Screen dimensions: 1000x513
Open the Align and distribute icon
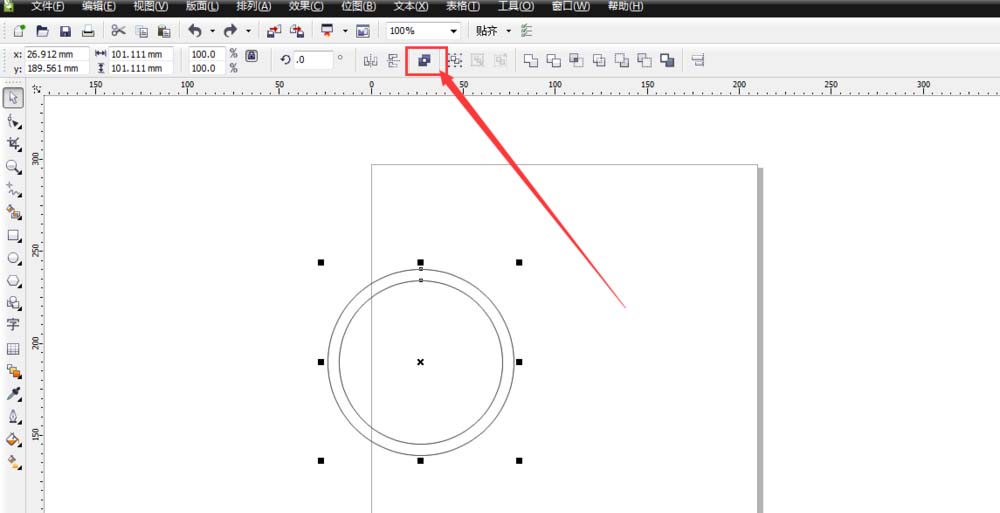click(x=698, y=61)
